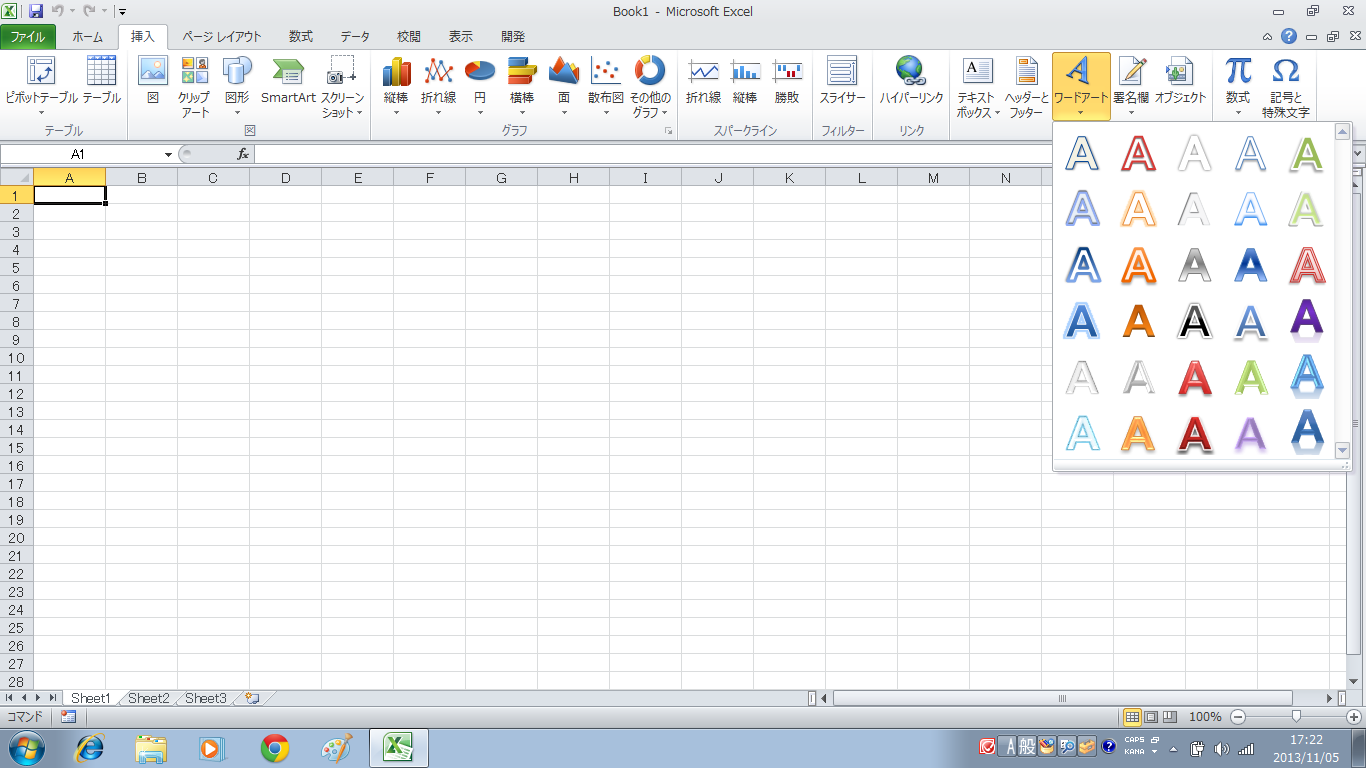Select normal view button in status bar
Viewport: 1366px width, 768px height.
pos(1132,717)
